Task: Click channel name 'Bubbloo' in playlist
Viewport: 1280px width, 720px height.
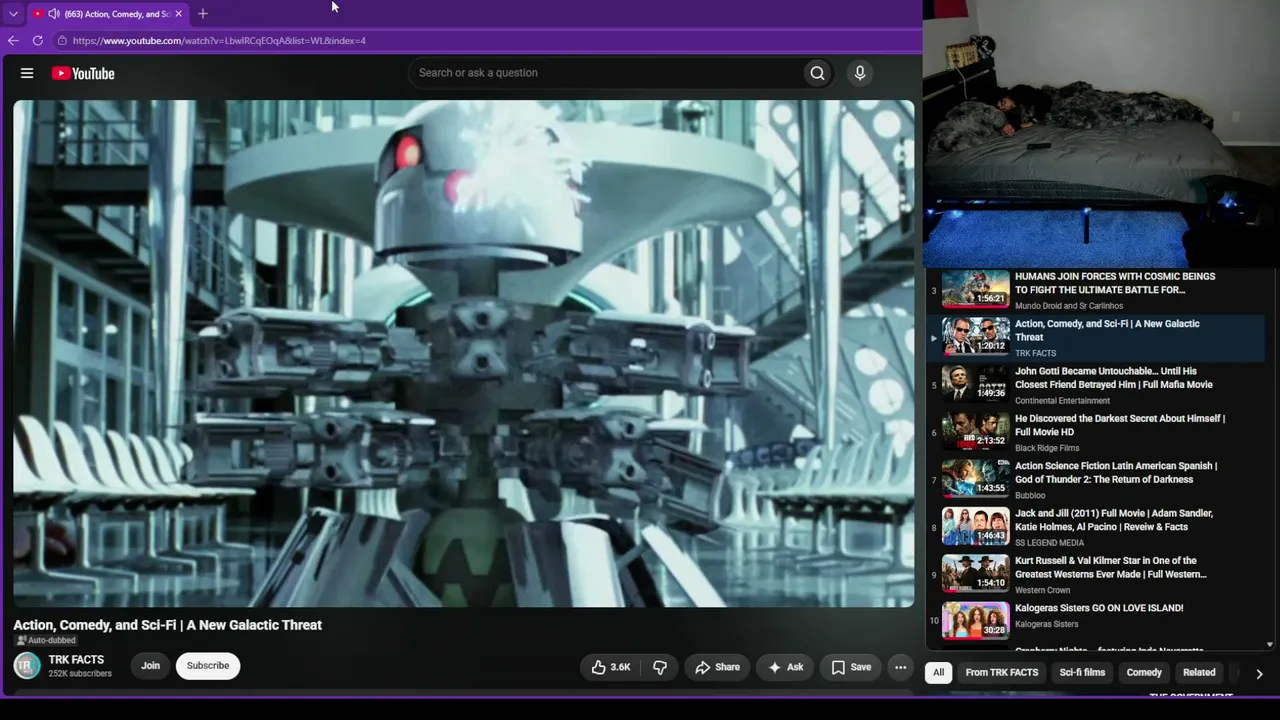Action: [x=1030, y=495]
